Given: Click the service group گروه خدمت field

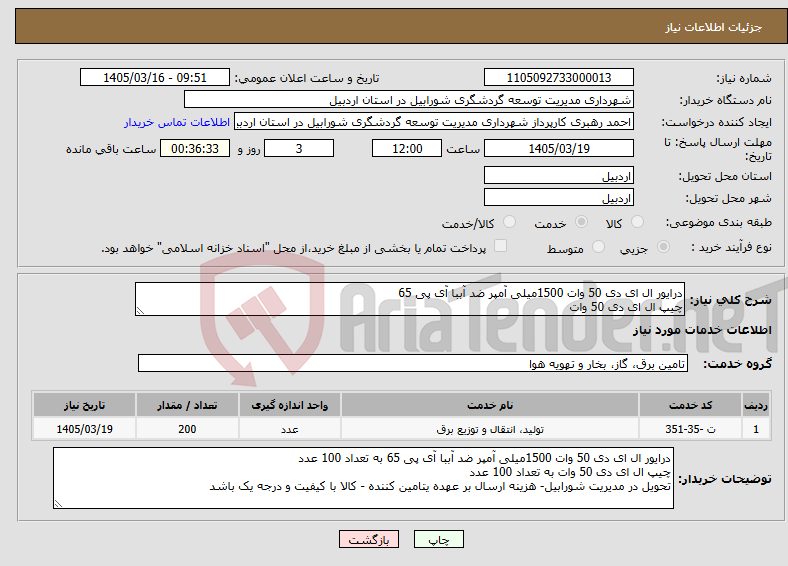Looking at the screenshot, I should tap(413, 363).
